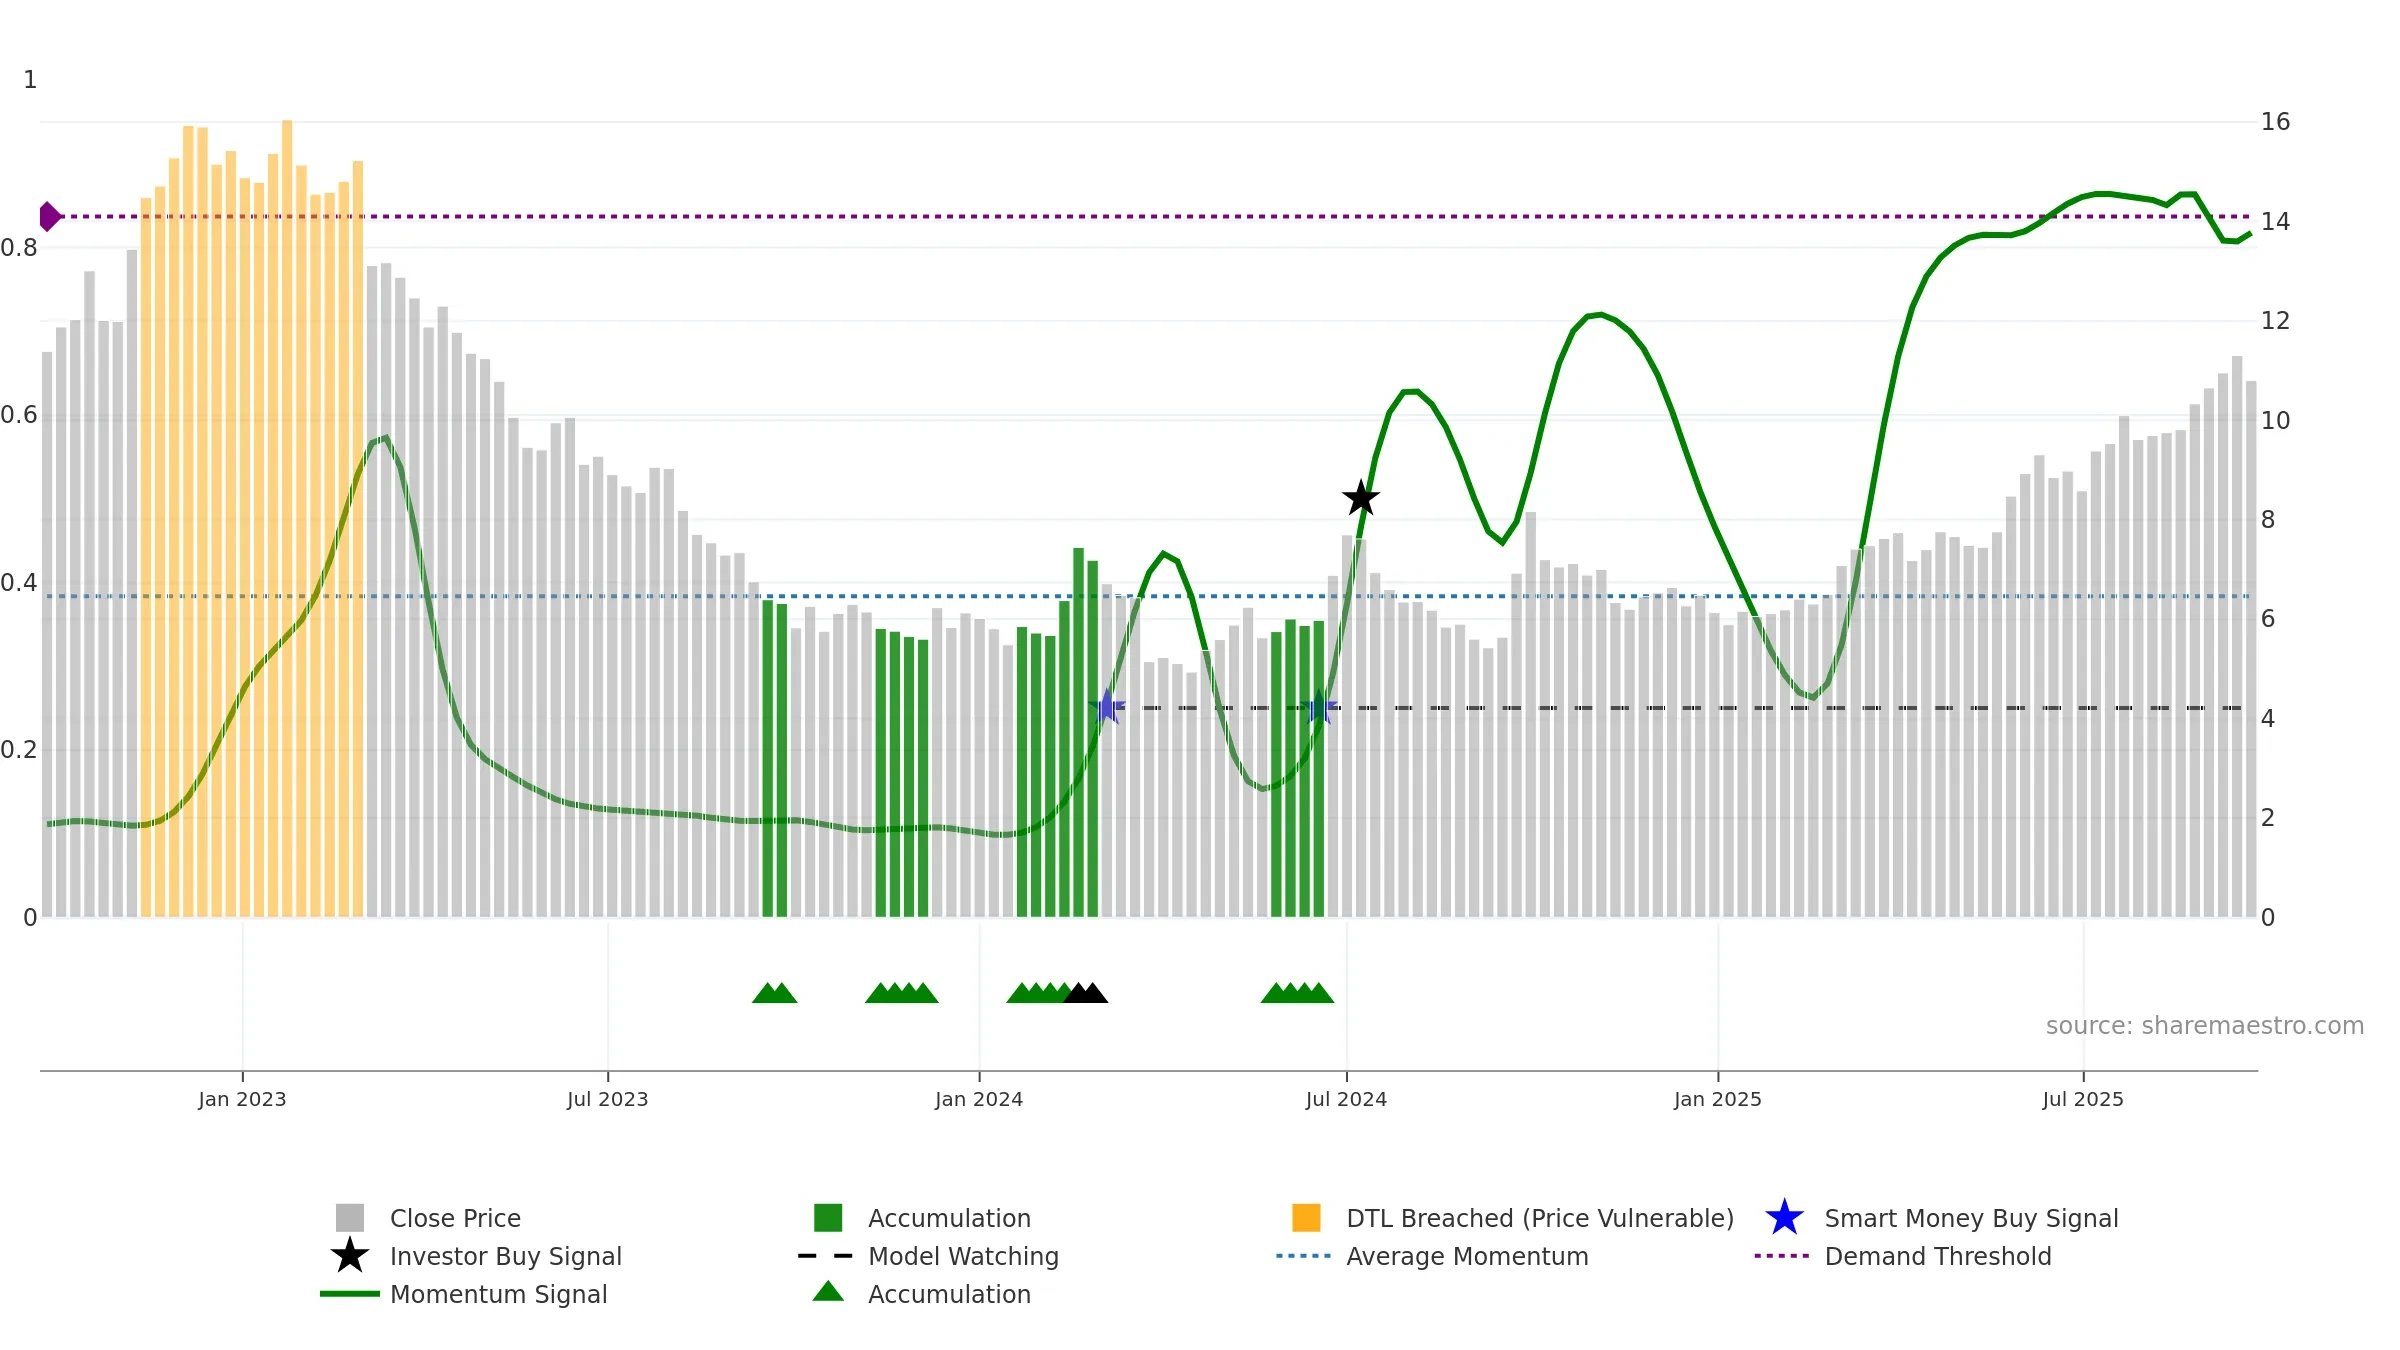
Task: Click the green Accumulation square legend icon
Action: click(x=828, y=1218)
